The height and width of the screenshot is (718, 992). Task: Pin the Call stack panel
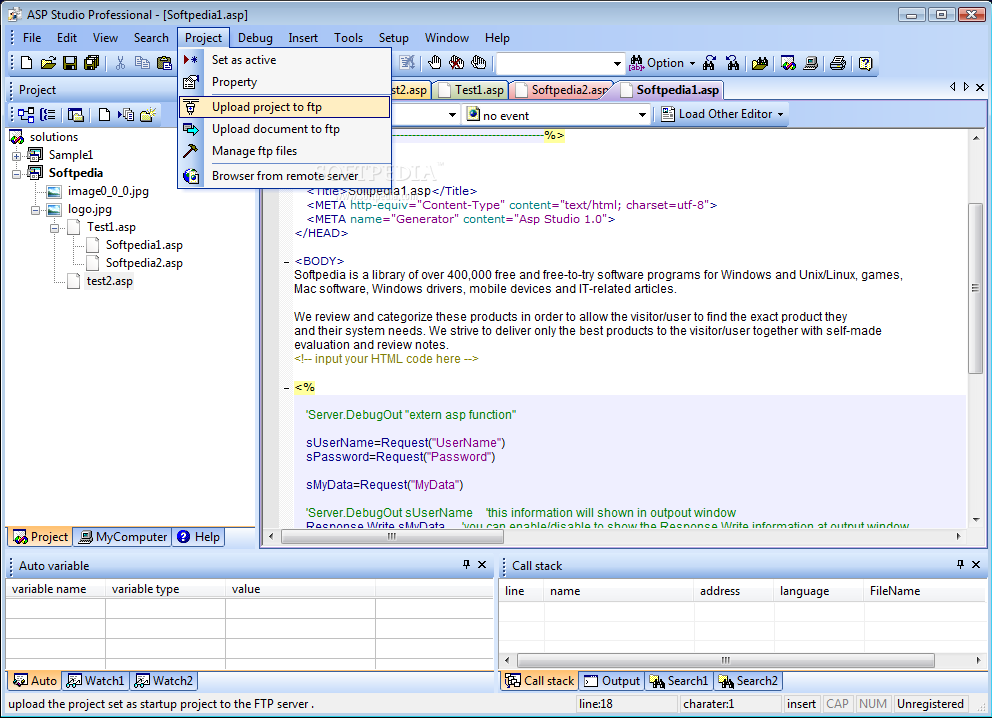tap(960, 564)
